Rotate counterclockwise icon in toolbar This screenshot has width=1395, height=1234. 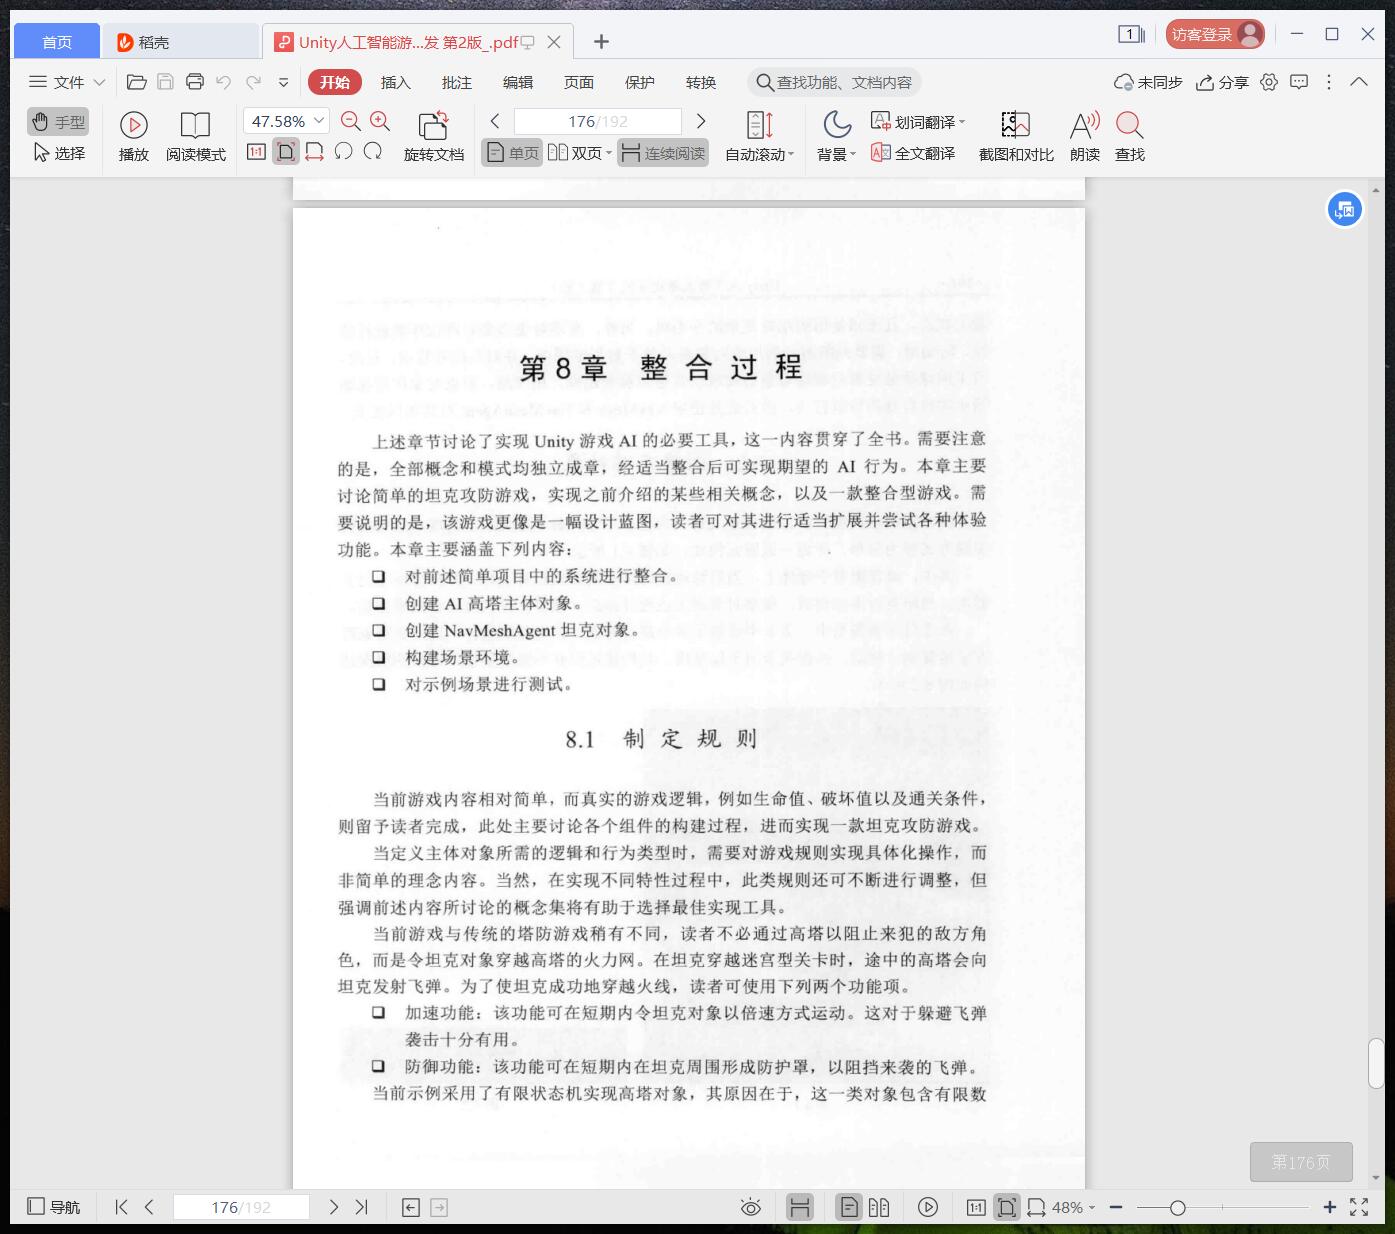(344, 152)
